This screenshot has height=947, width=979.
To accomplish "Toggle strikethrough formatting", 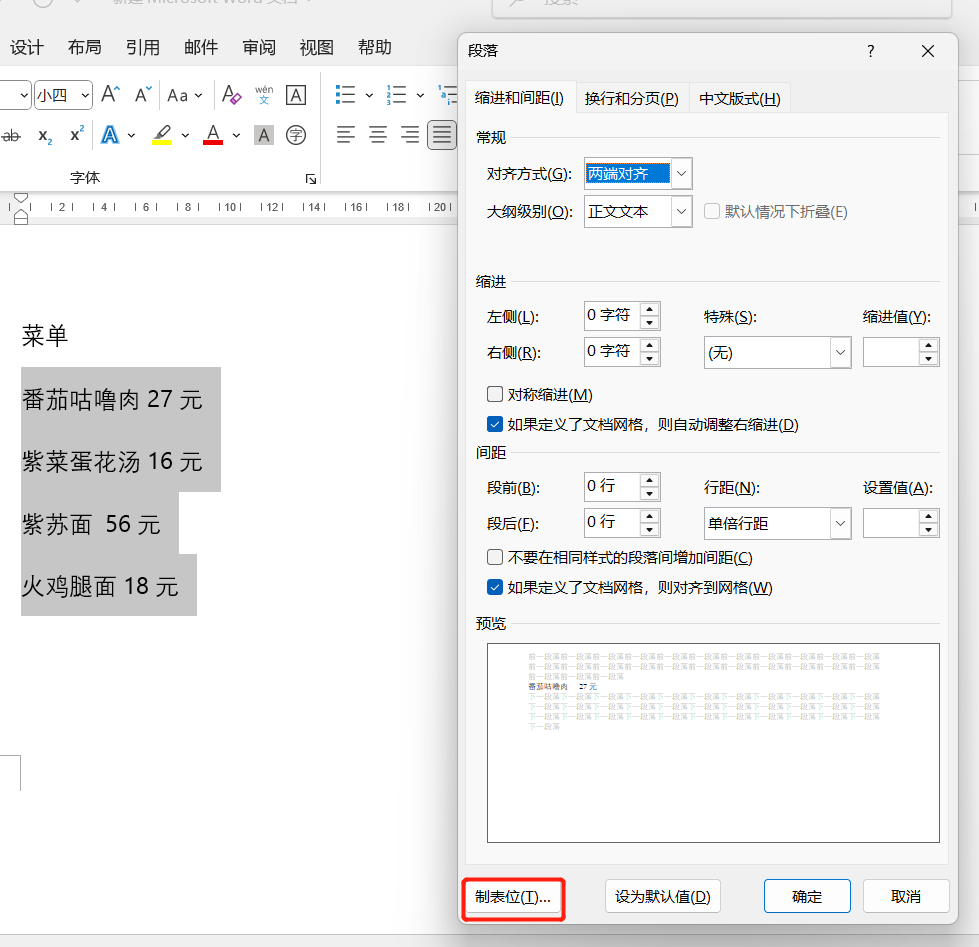I will pyautogui.click(x=11, y=135).
